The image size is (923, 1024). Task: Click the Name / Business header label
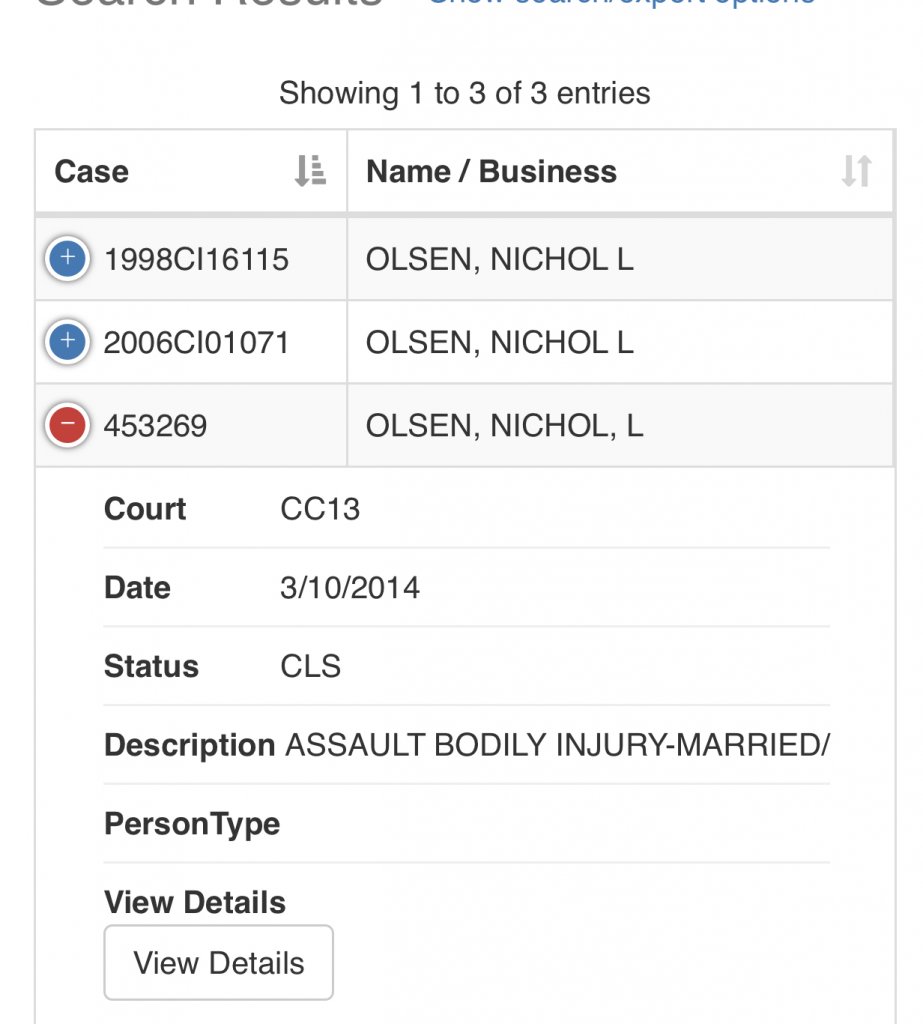(491, 171)
